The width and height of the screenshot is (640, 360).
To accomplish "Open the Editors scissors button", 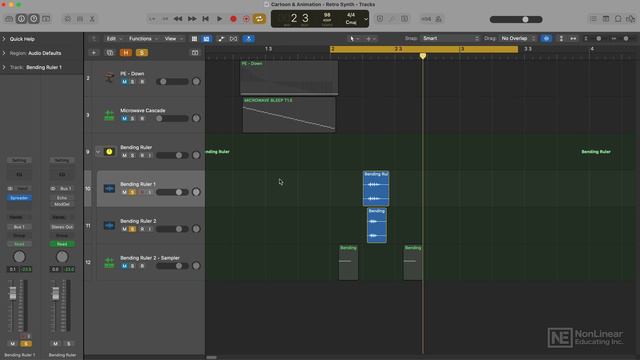I will (x=92, y=19).
